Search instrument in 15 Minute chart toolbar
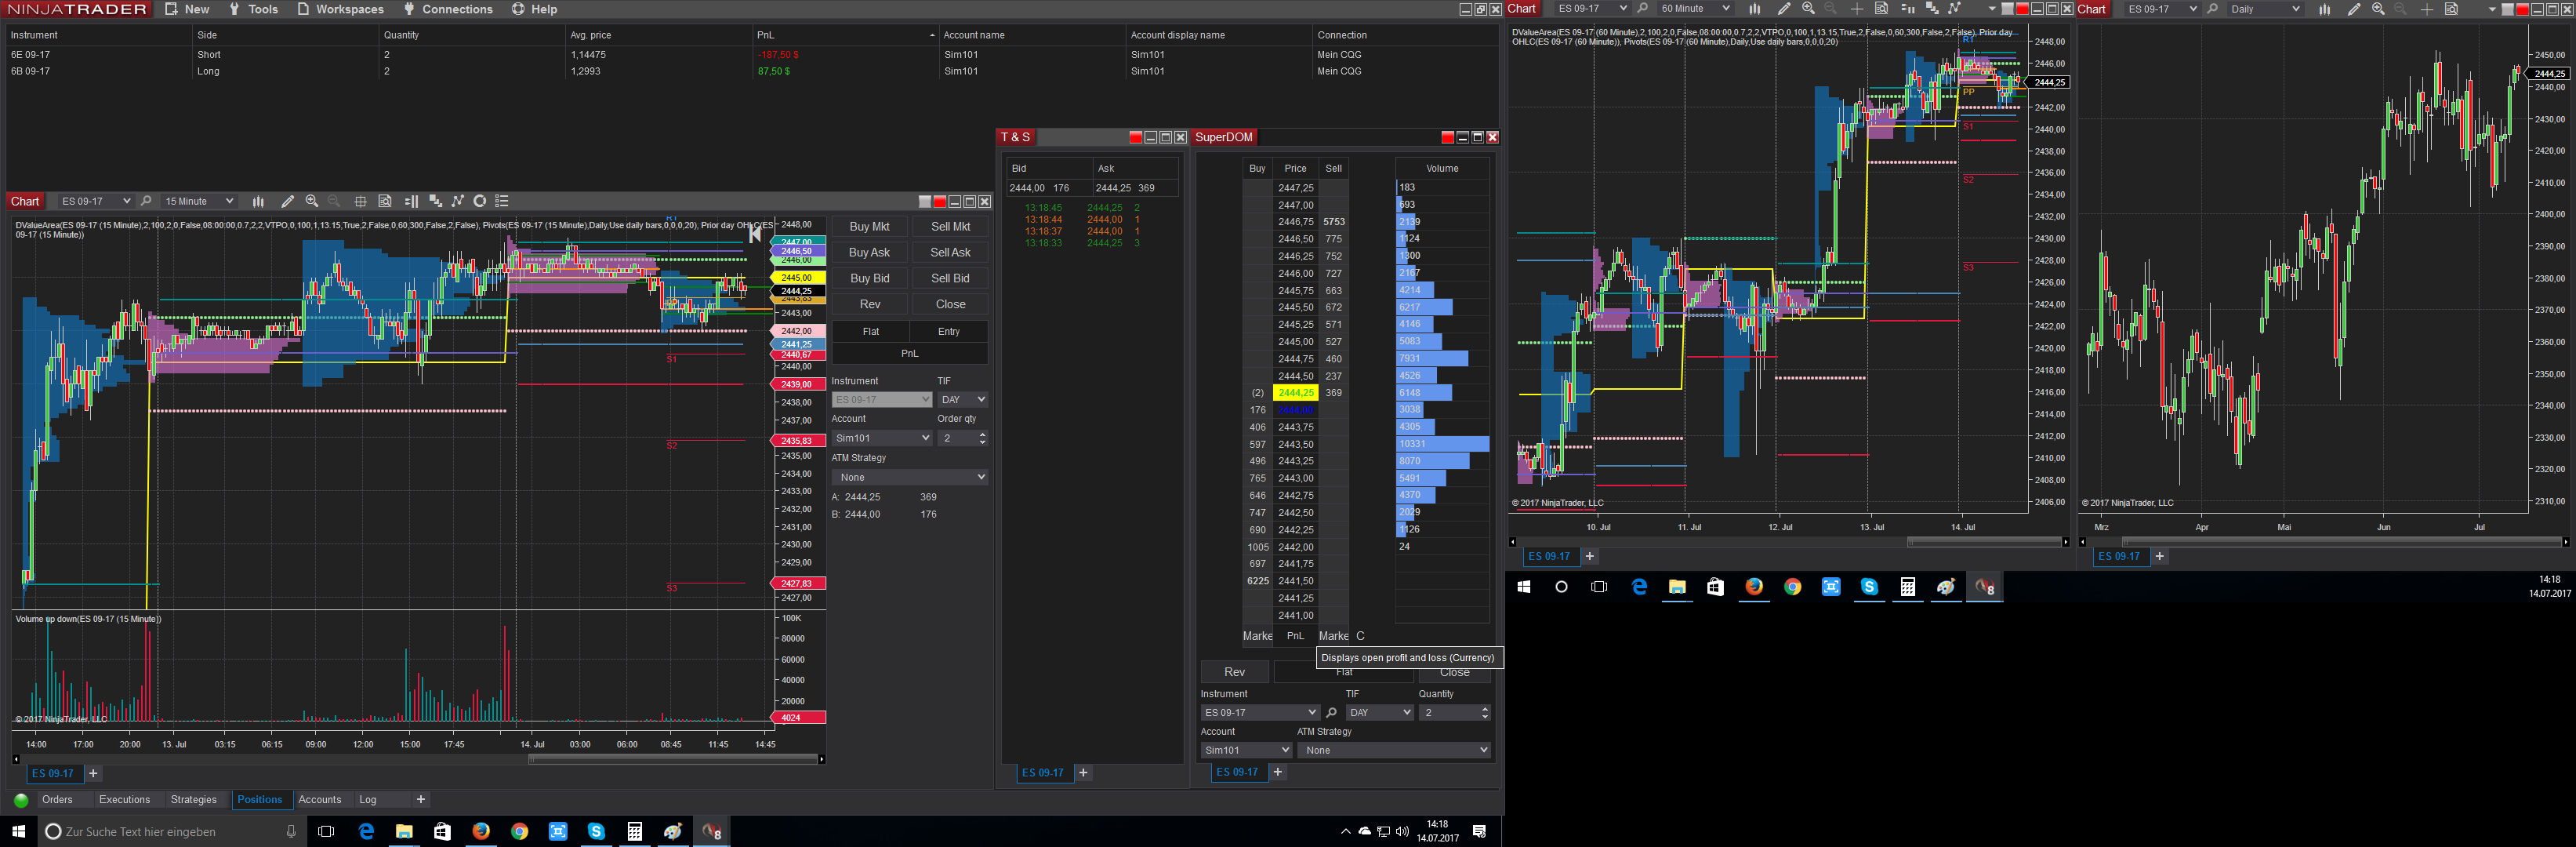The height and width of the screenshot is (847, 2576). [146, 201]
